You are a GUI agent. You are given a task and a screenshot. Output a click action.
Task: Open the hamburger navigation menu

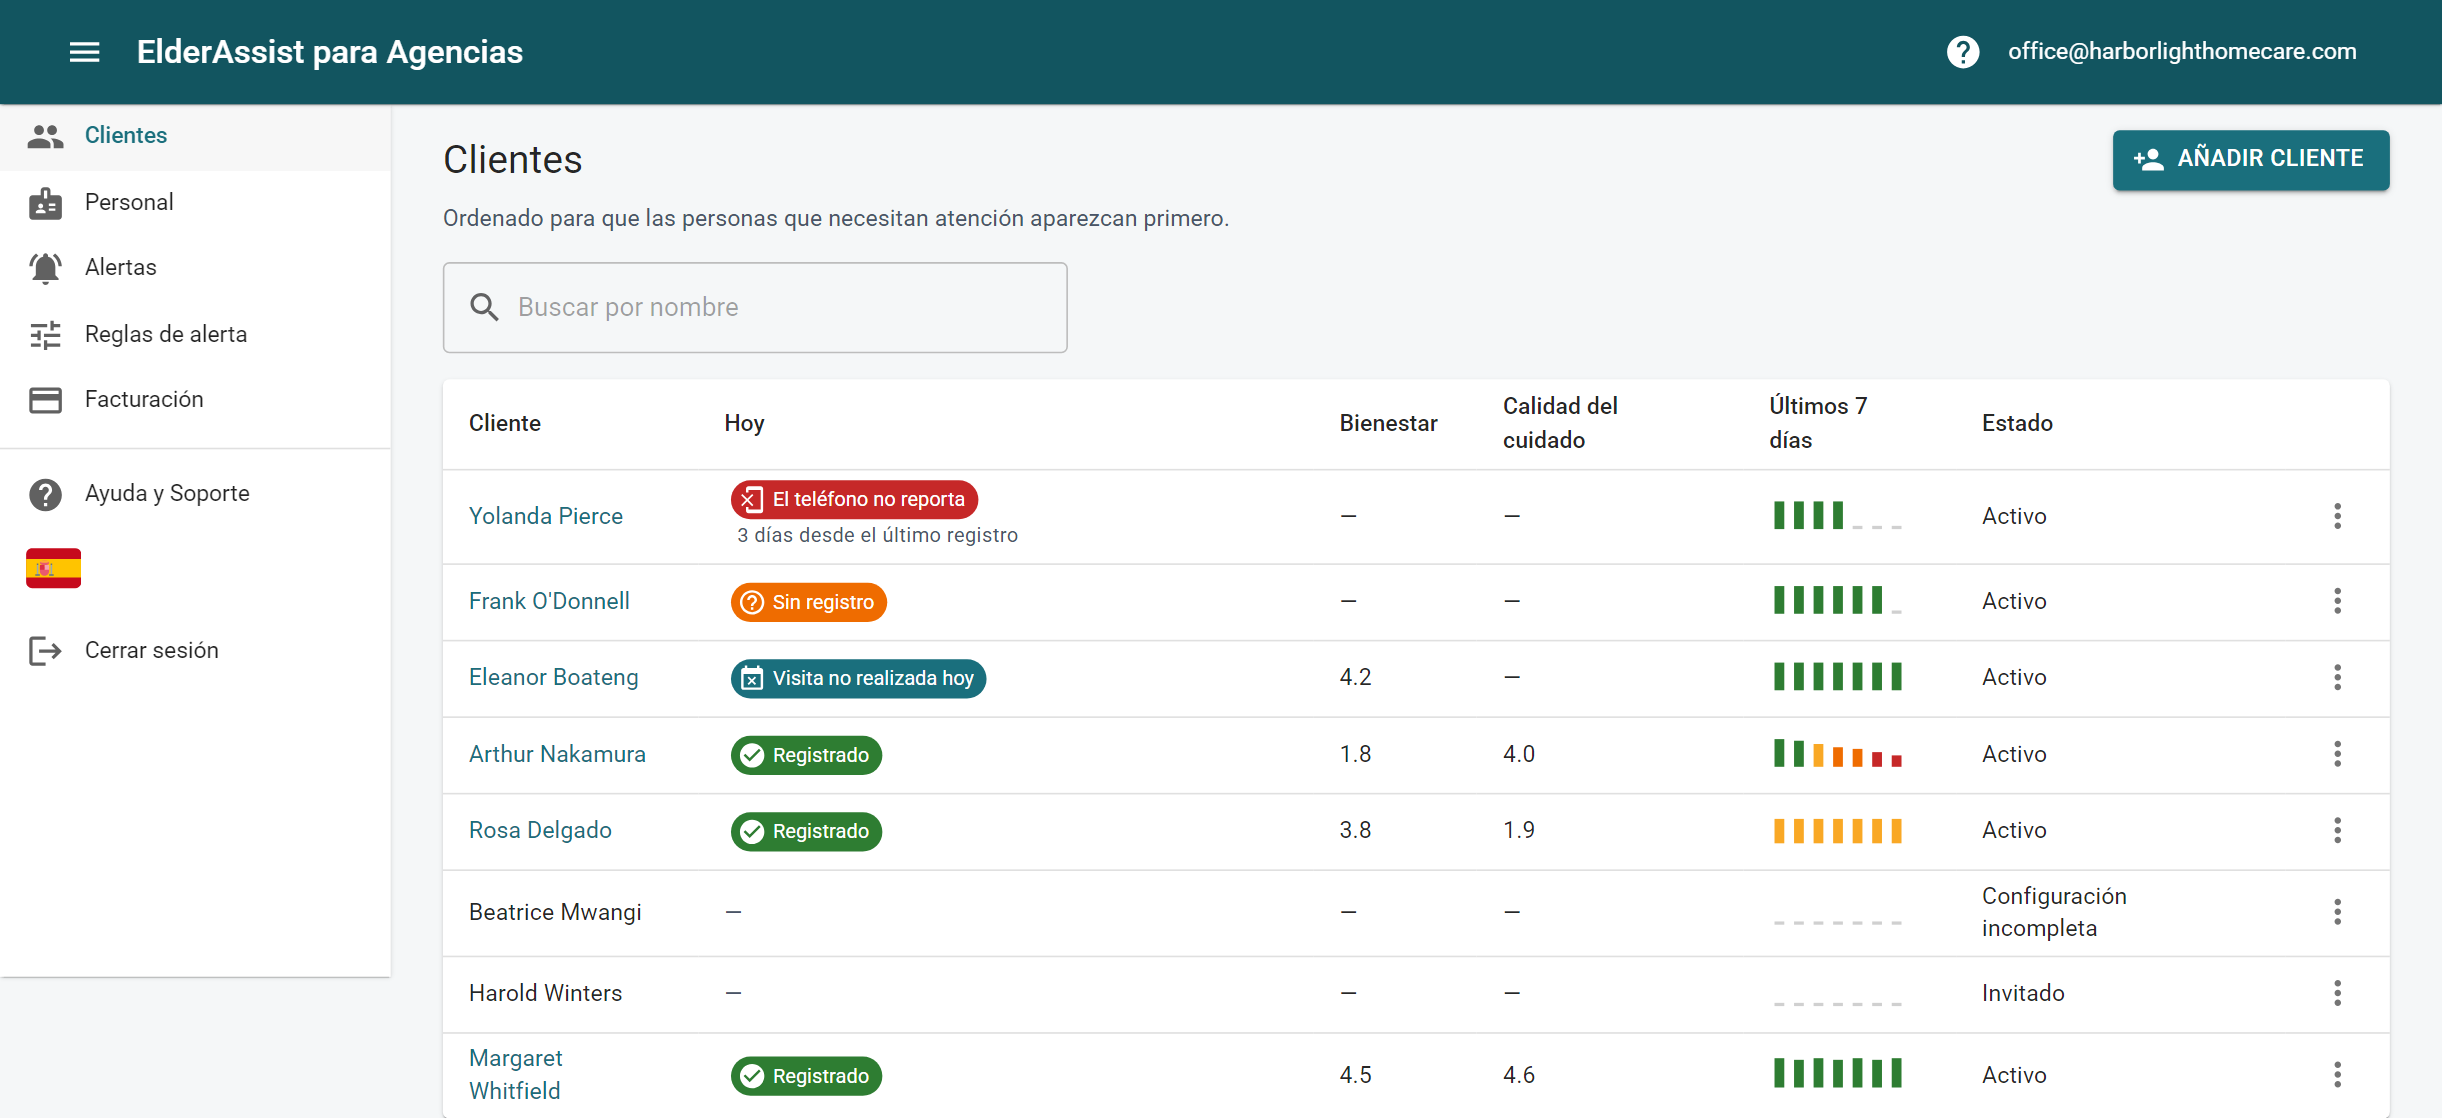85,52
